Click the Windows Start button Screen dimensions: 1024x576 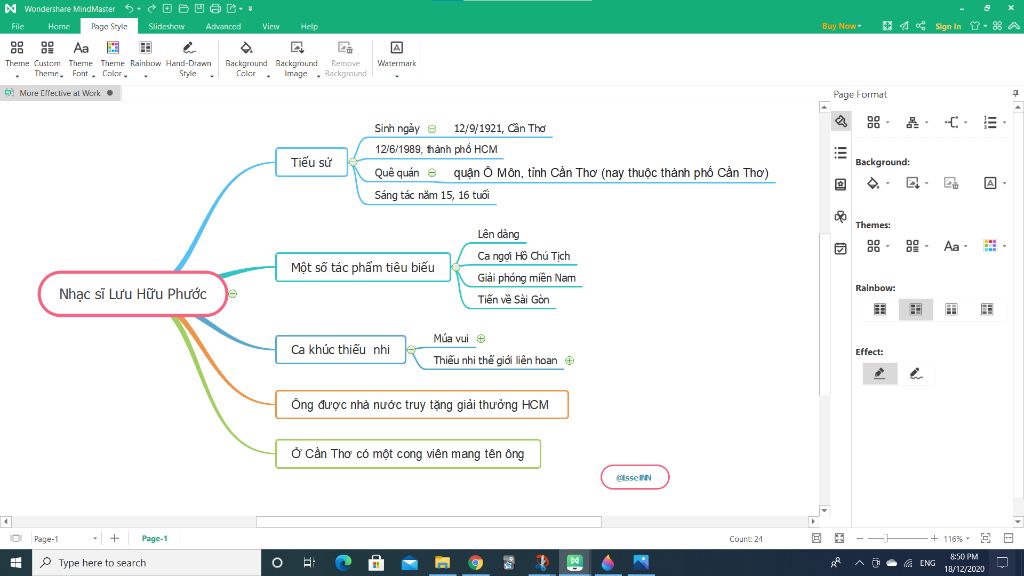tap(16, 562)
